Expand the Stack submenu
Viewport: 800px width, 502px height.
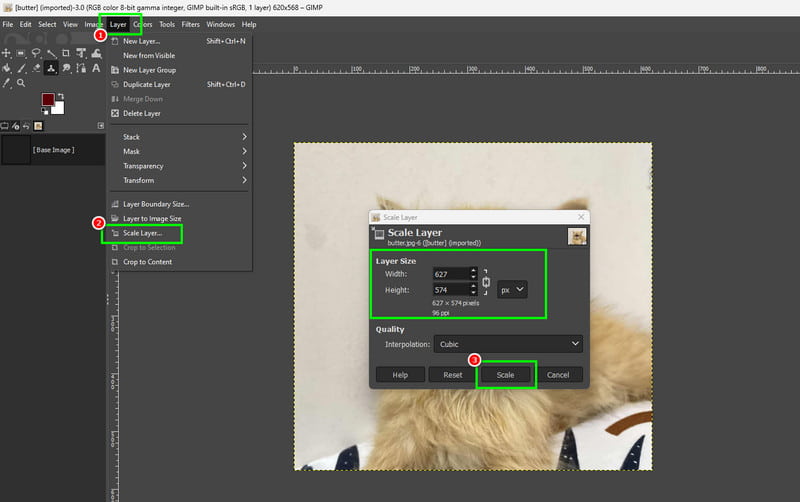pyautogui.click(x=179, y=137)
